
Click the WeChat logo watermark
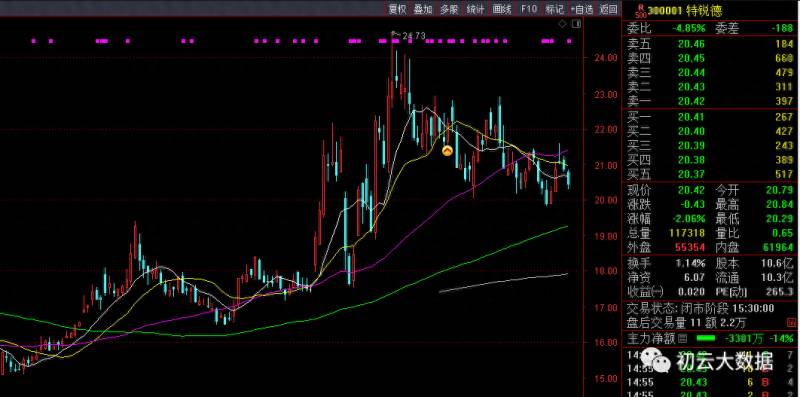click(x=656, y=360)
